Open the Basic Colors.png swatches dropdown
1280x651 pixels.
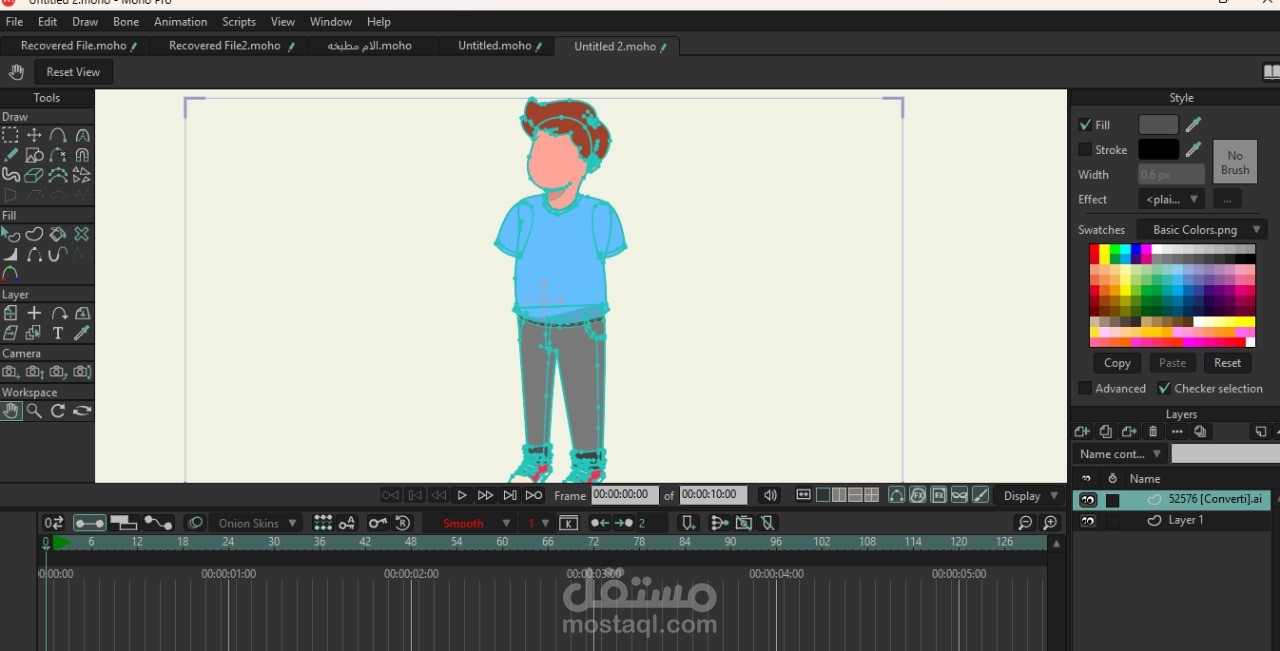coord(1202,230)
